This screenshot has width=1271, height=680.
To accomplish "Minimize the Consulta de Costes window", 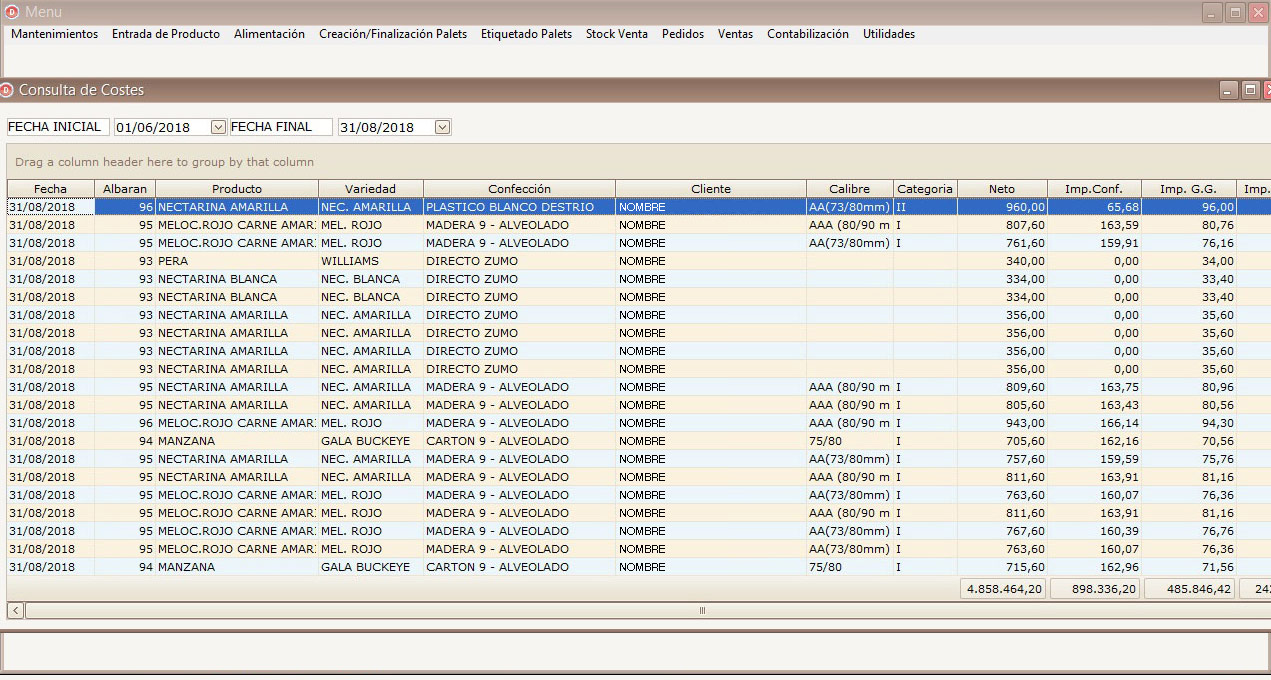I will pos(1229,91).
